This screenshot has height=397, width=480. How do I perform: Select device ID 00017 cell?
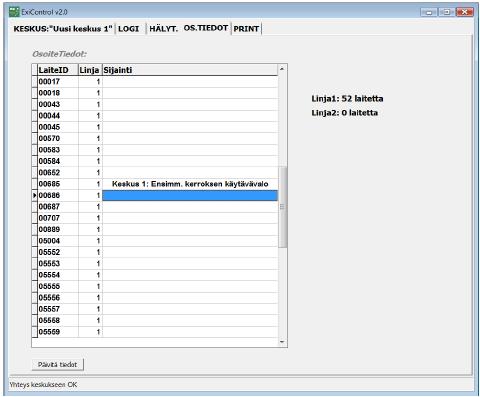[x=58, y=82]
